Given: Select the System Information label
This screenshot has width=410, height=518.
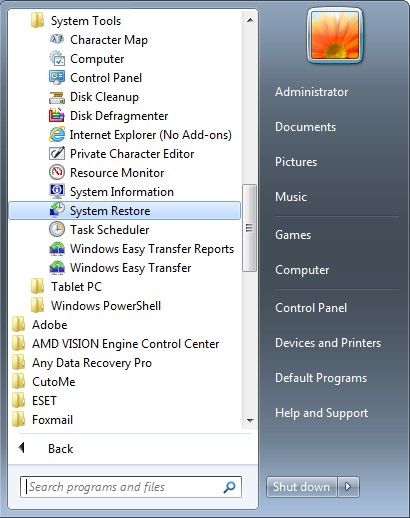Looking at the screenshot, I should [122, 192].
